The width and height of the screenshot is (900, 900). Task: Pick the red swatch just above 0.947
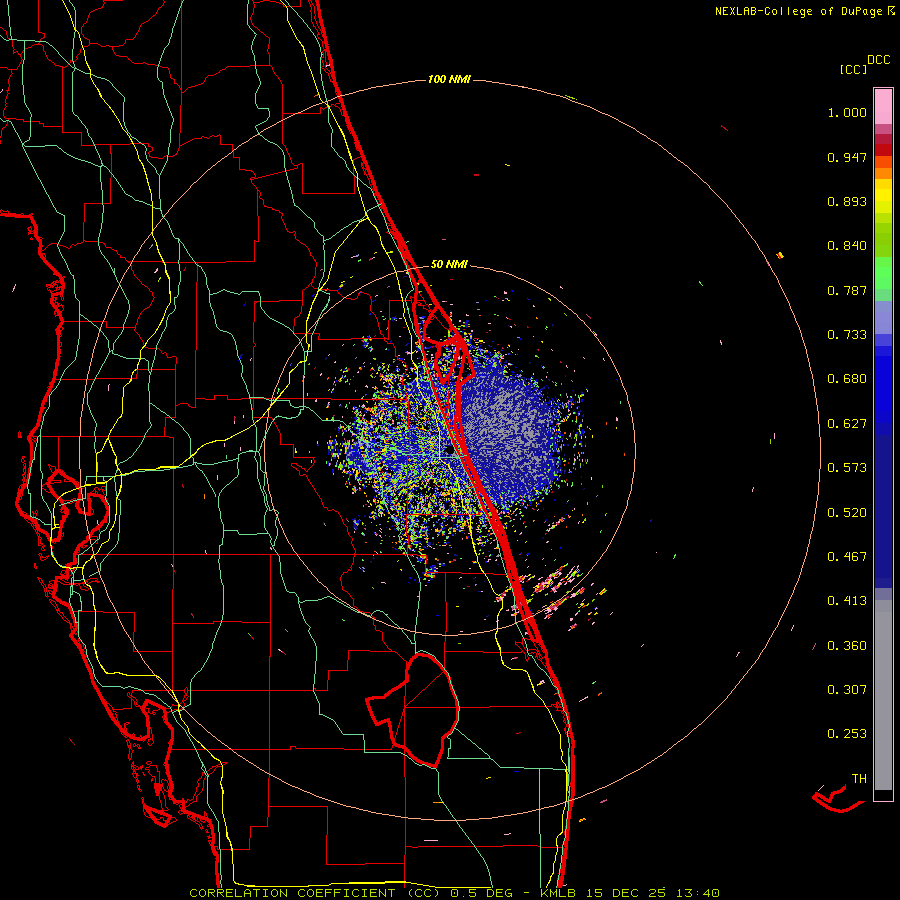click(x=883, y=150)
